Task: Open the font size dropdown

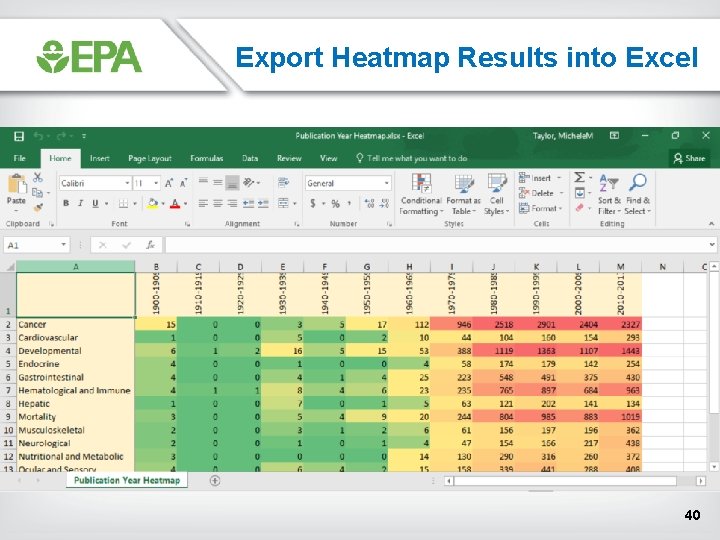Action: 156,183
